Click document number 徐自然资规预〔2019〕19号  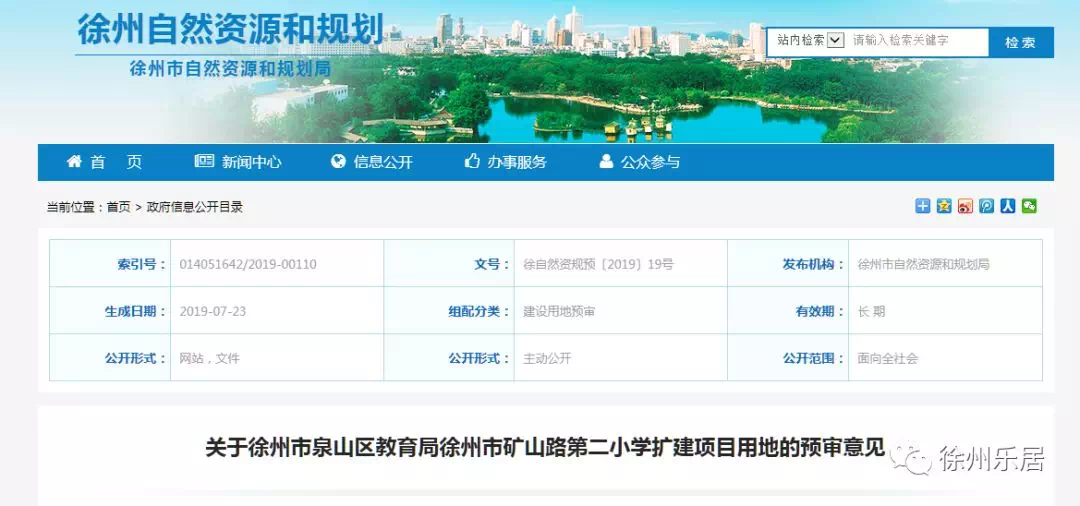coord(599,264)
